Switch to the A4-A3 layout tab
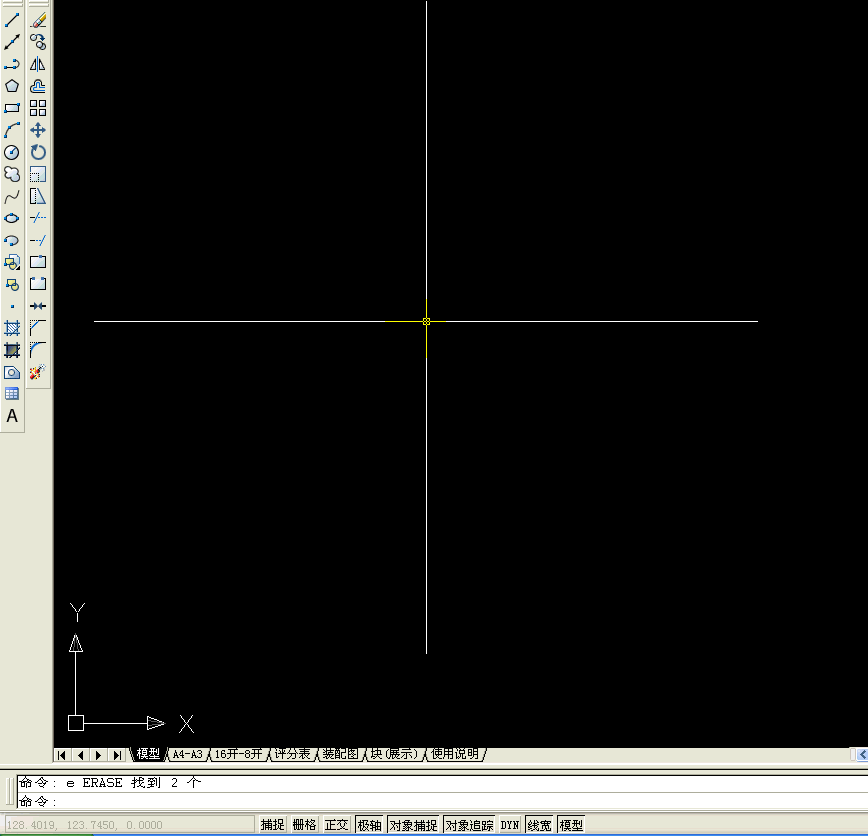 [188, 754]
